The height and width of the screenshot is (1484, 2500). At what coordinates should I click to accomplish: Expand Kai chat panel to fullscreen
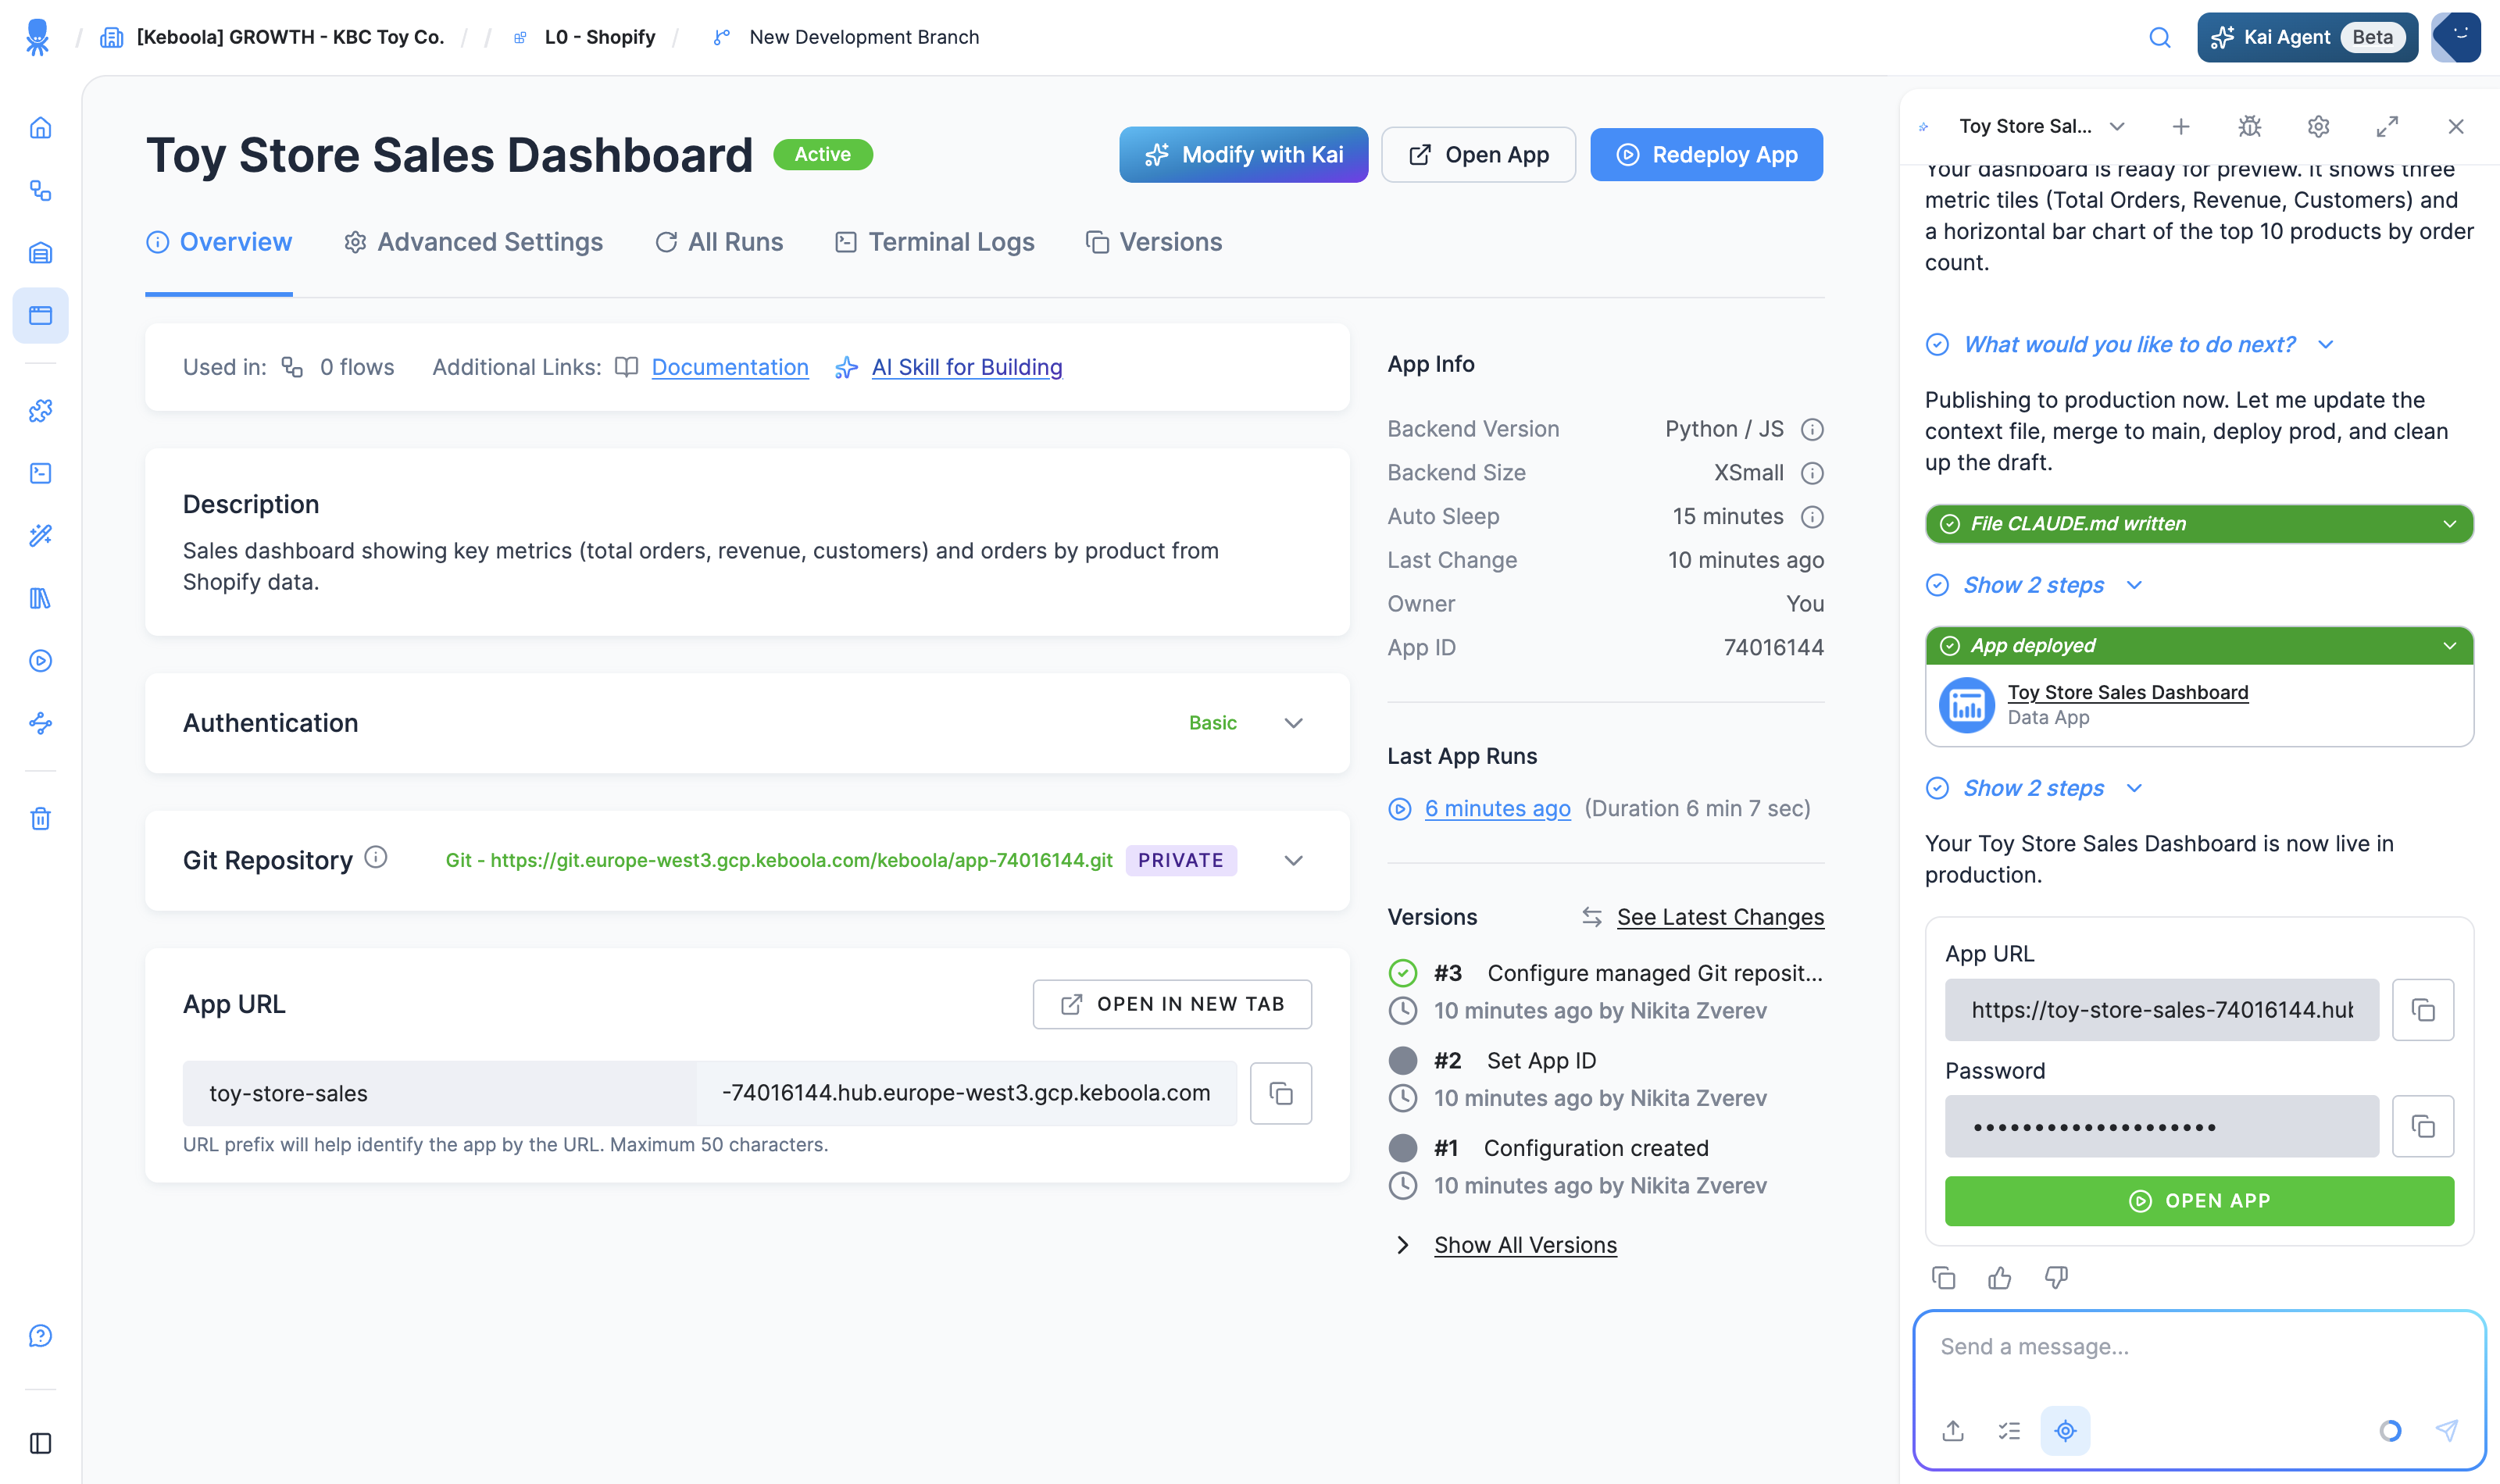point(2387,126)
